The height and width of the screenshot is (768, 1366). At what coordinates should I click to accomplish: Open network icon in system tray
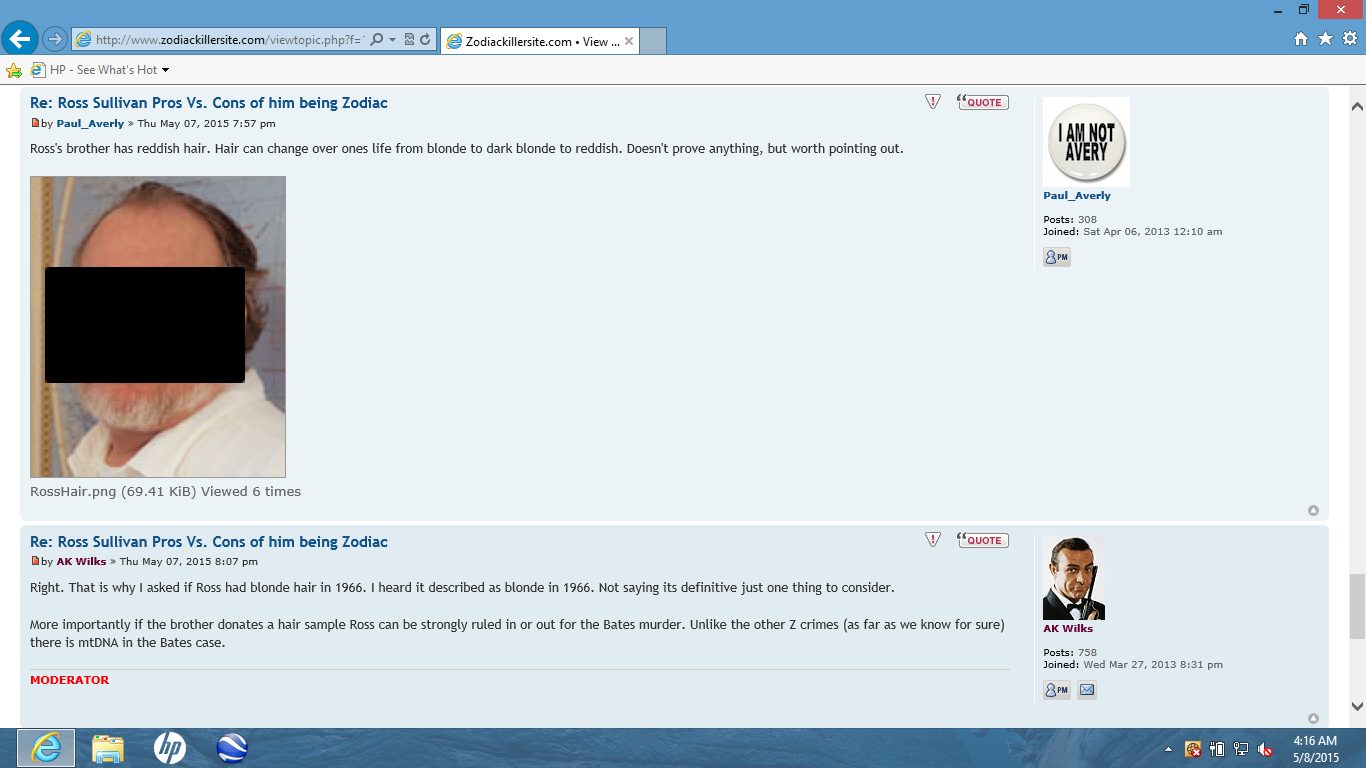(1241, 749)
